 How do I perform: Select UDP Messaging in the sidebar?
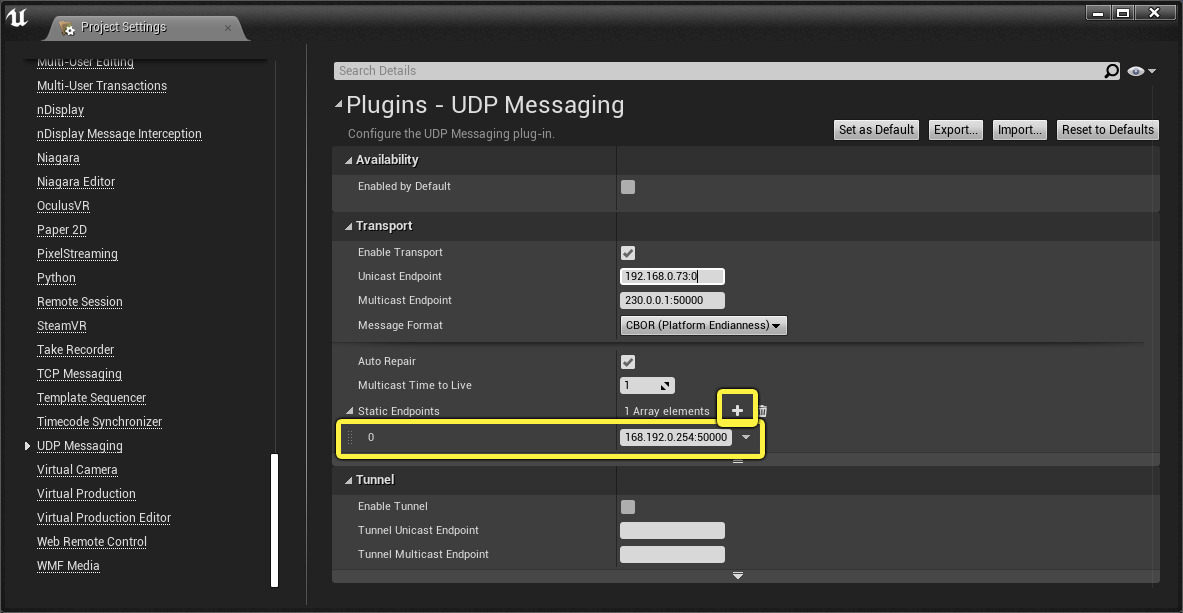[x=80, y=446]
